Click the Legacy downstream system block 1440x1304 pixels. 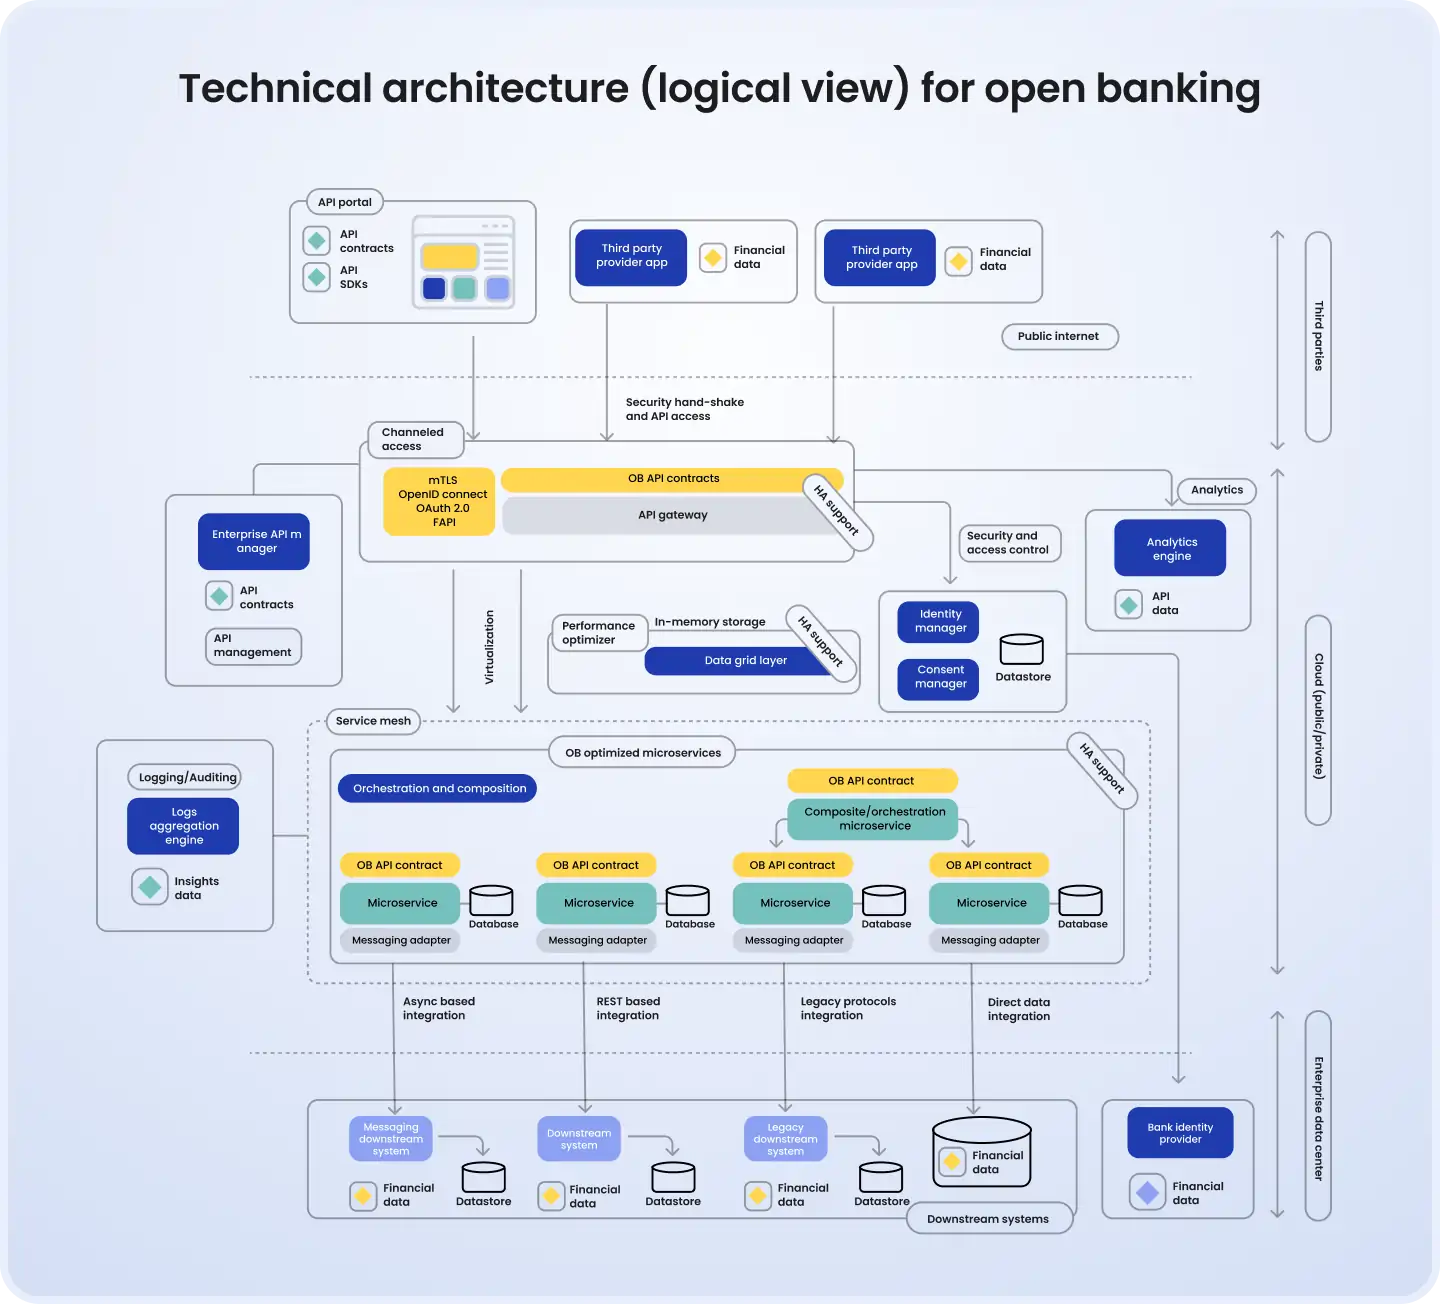(x=786, y=1139)
